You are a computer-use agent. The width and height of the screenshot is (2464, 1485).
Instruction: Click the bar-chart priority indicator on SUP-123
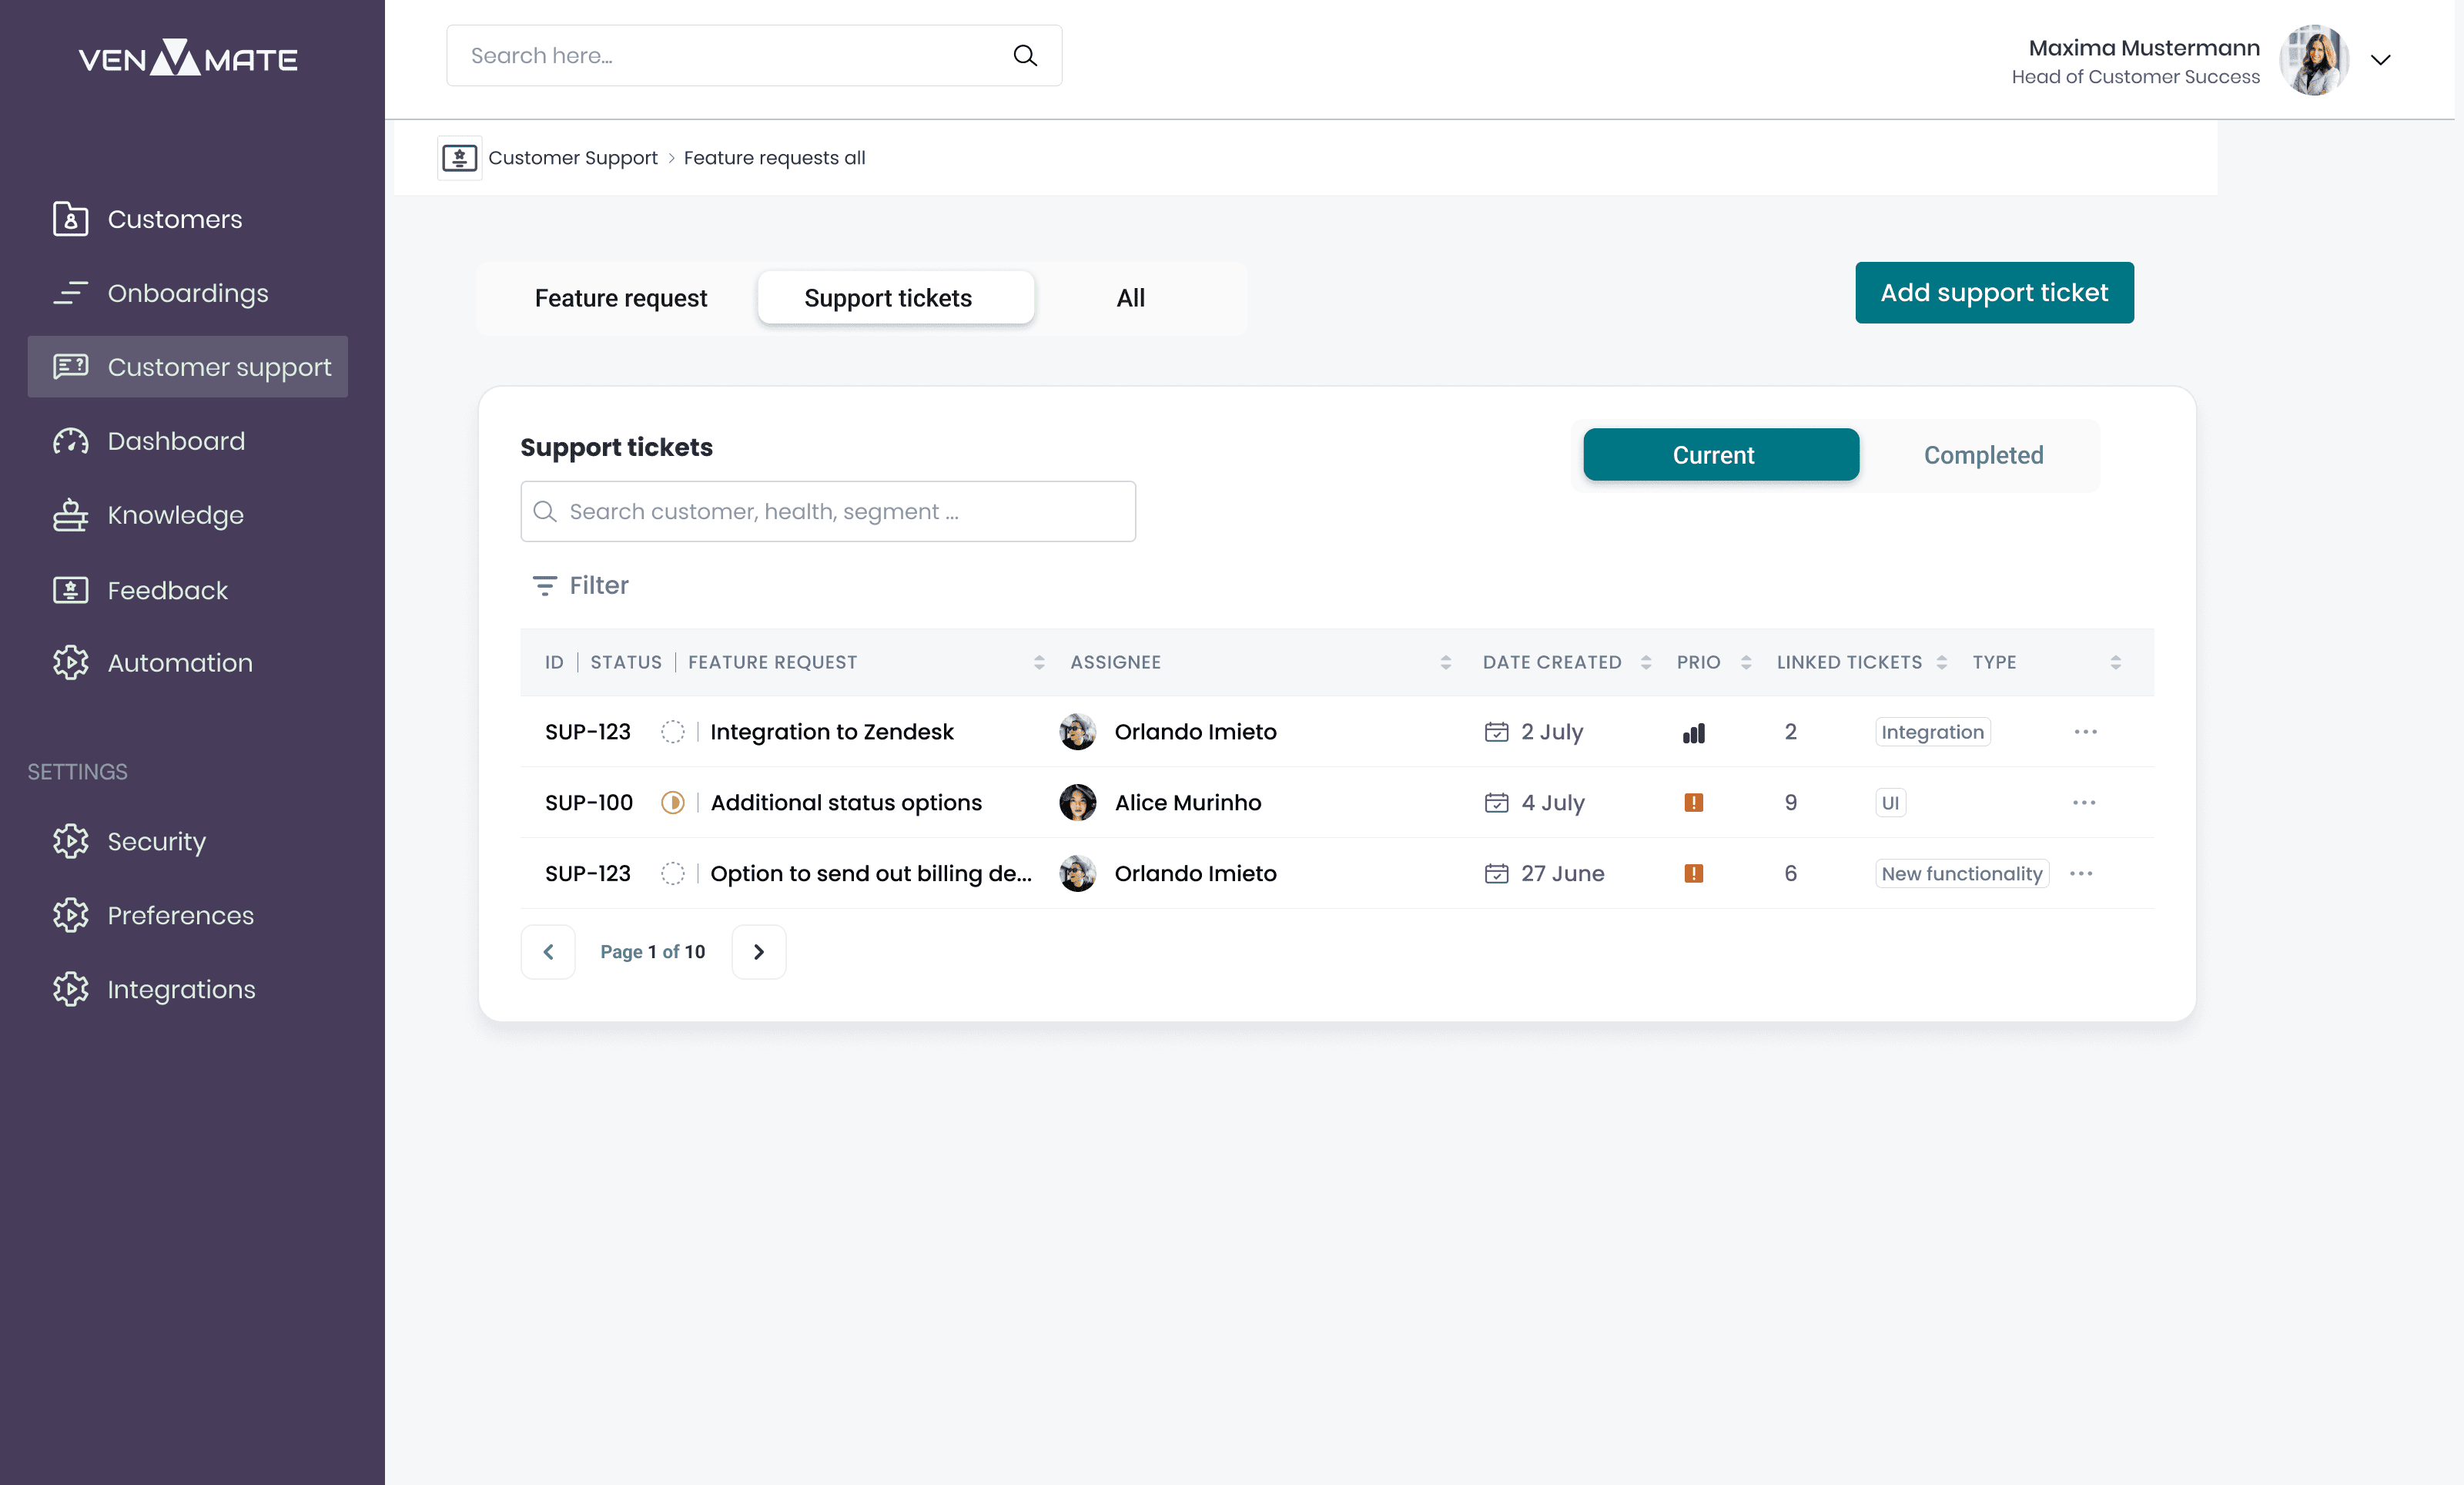(1694, 732)
